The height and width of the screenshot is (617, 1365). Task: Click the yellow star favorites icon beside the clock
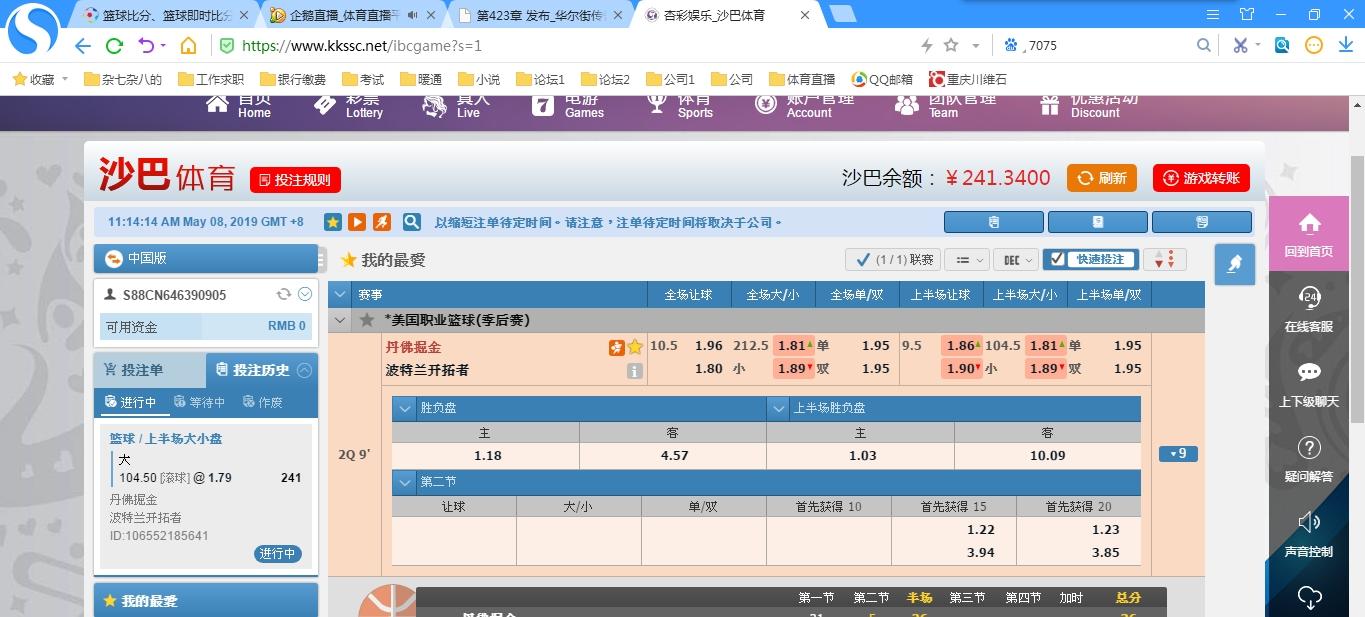tap(333, 222)
